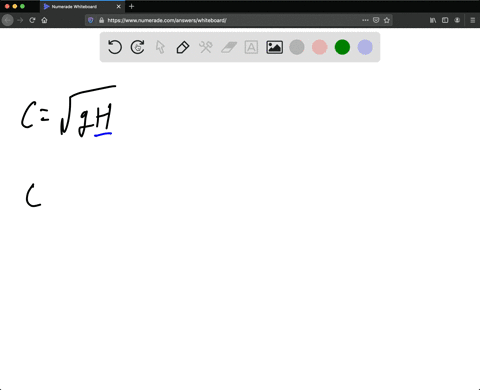Close the Numerade Whiteboard tab
The width and height of the screenshot is (480, 390).
coord(118,6)
